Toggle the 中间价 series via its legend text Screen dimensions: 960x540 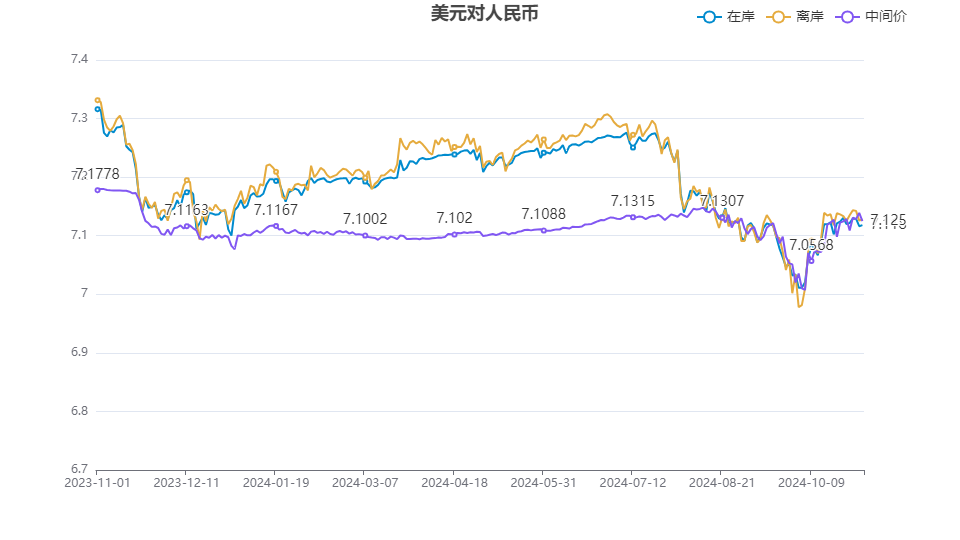click(x=886, y=17)
